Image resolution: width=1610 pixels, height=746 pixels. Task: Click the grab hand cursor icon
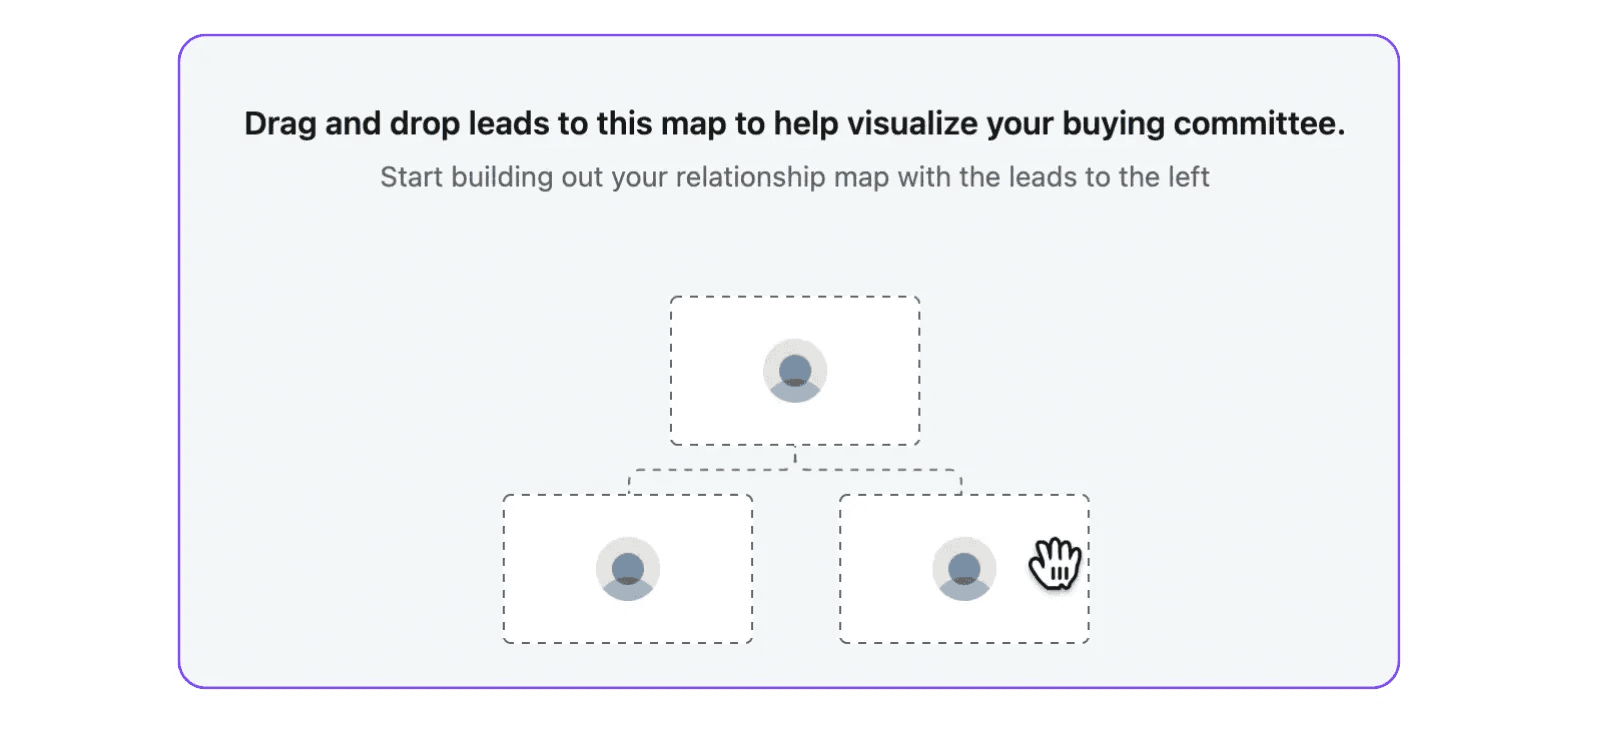coord(1055,563)
